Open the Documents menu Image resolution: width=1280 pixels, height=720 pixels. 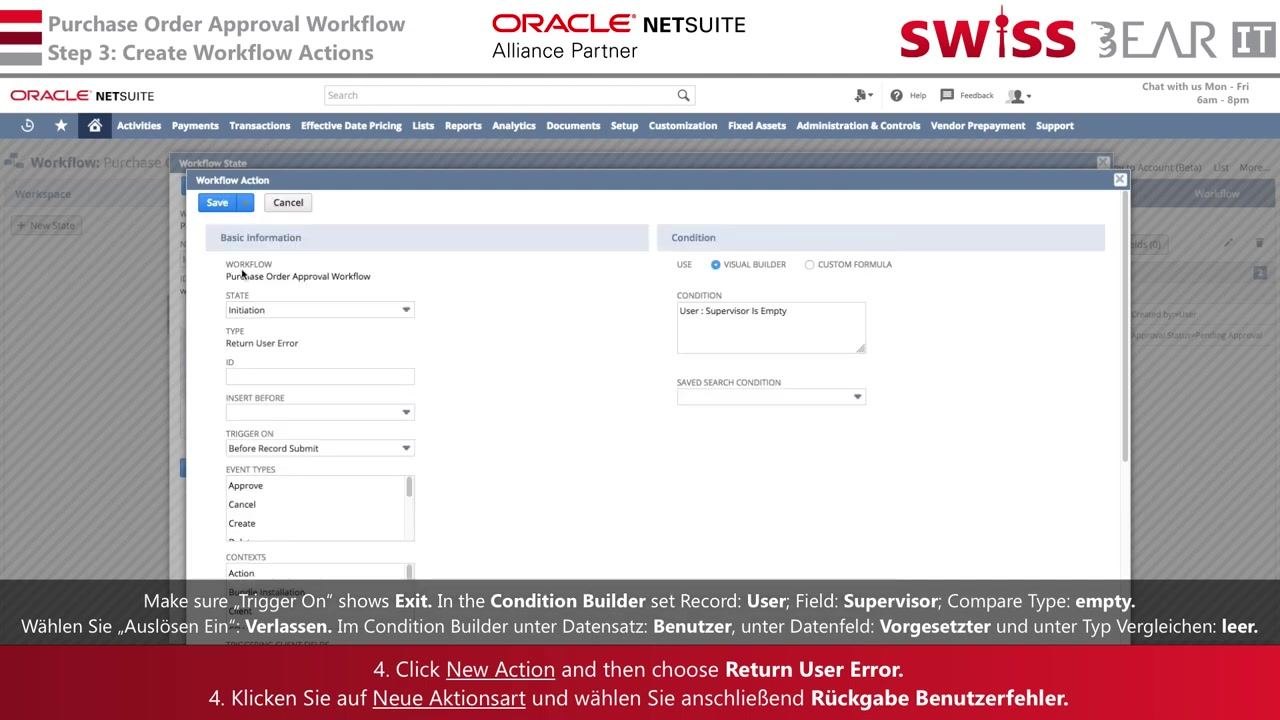pyautogui.click(x=573, y=126)
